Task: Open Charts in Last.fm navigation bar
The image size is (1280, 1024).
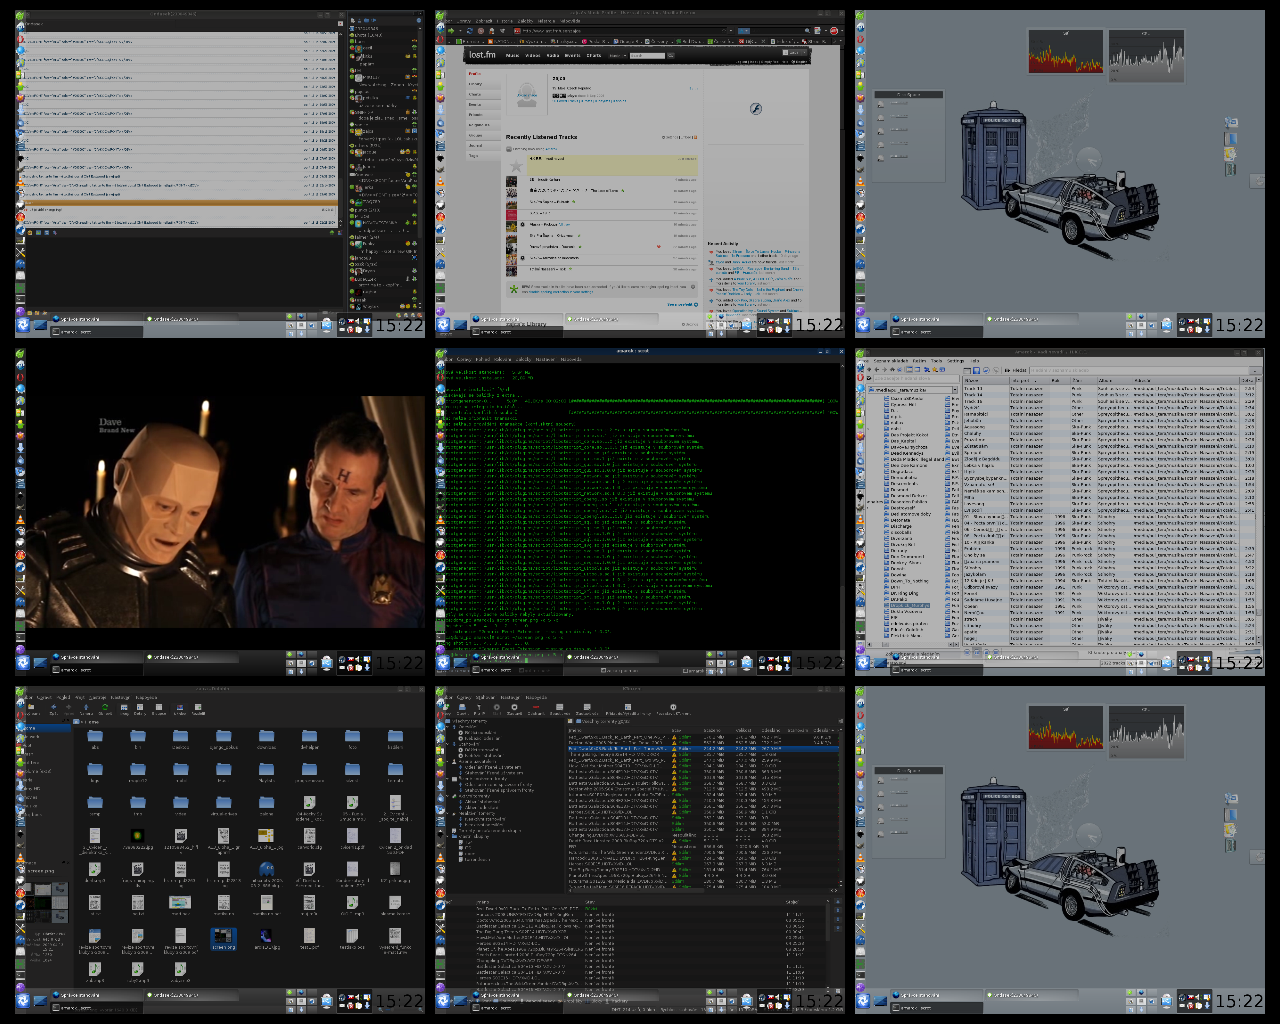Action: click(593, 55)
